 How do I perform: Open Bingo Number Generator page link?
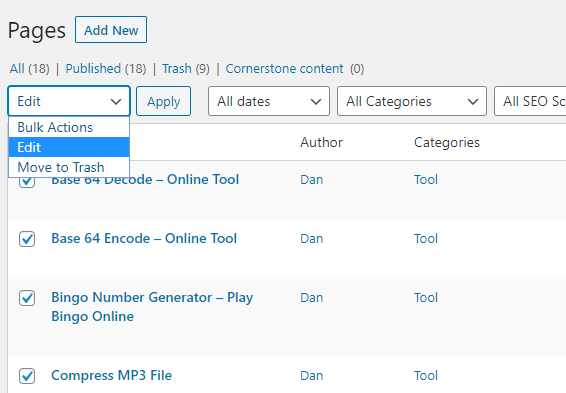tap(152, 307)
